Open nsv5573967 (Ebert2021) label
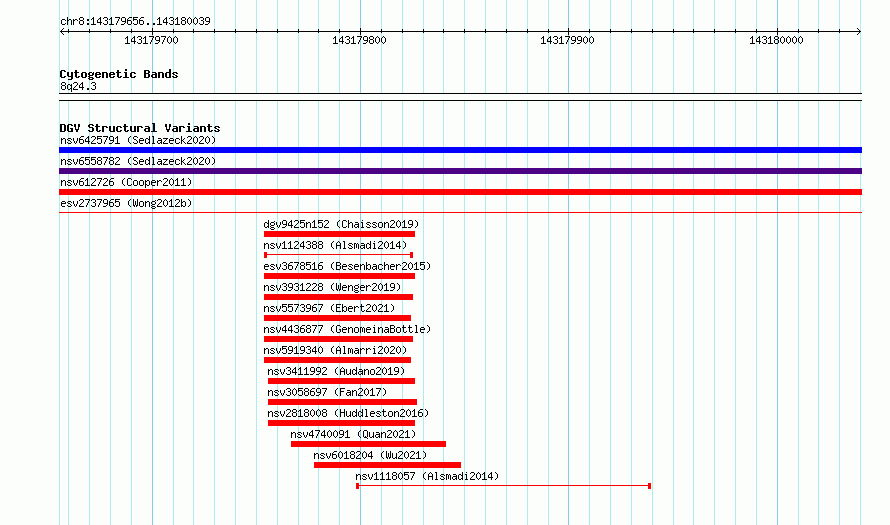Screen dimensions: 890x525 [329, 308]
